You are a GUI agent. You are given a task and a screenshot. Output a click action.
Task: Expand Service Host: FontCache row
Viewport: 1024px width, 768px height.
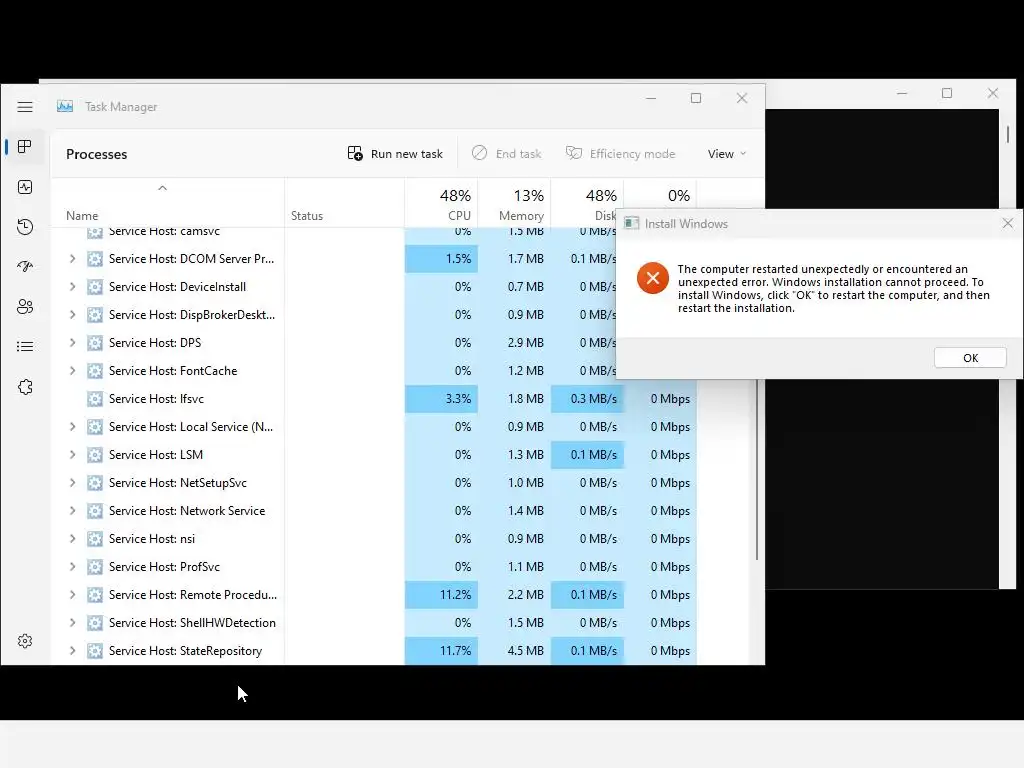click(72, 370)
